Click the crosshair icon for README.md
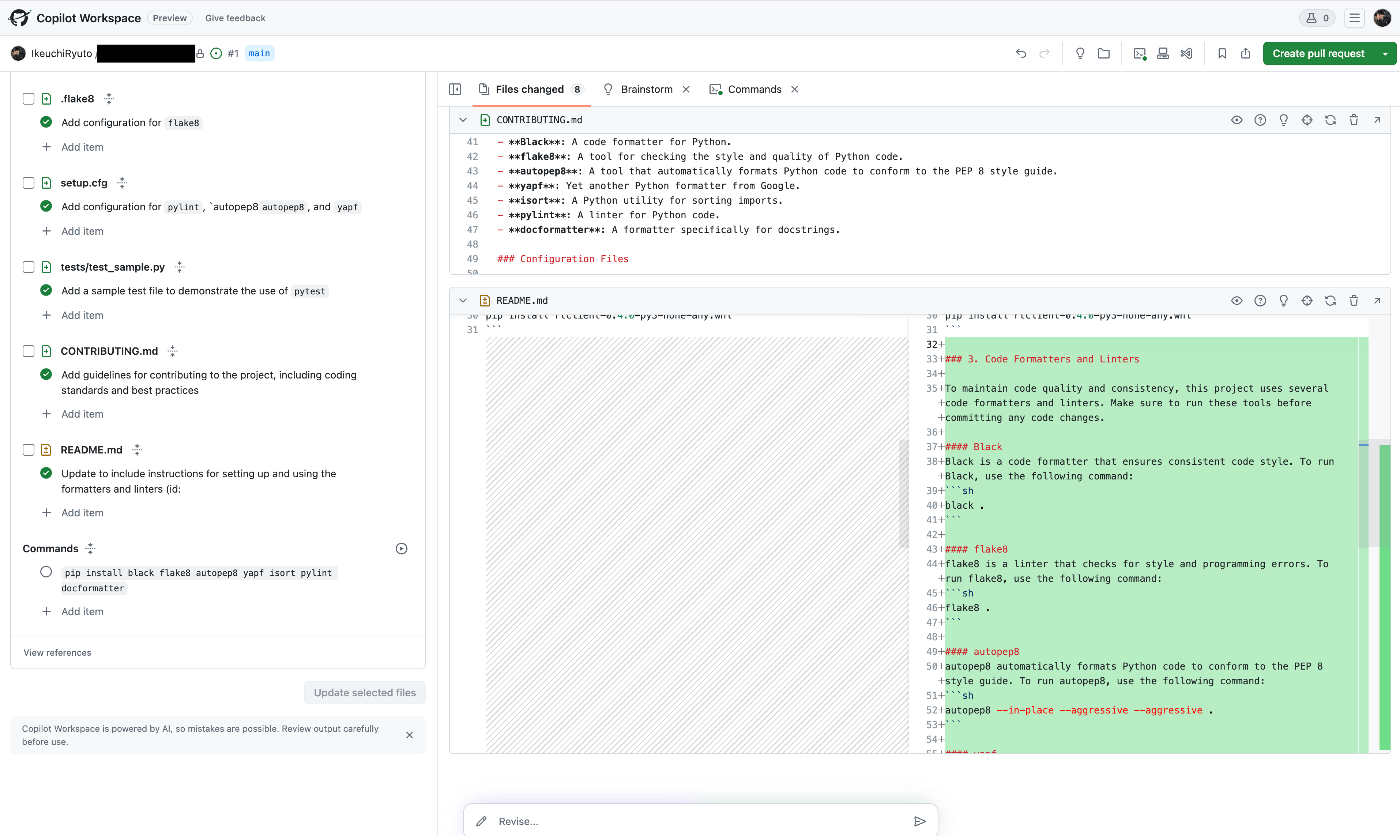 1307,300
